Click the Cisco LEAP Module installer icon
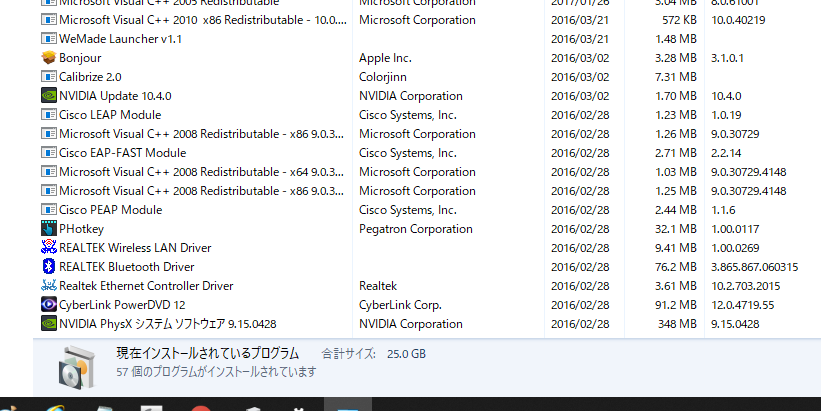The height and width of the screenshot is (411, 821). coord(49,115)
